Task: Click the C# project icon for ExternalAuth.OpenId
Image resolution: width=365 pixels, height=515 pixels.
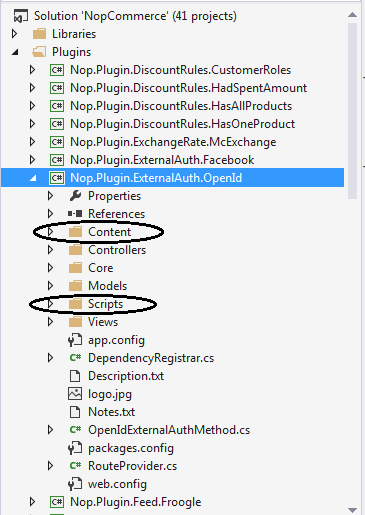Action: 57,178
